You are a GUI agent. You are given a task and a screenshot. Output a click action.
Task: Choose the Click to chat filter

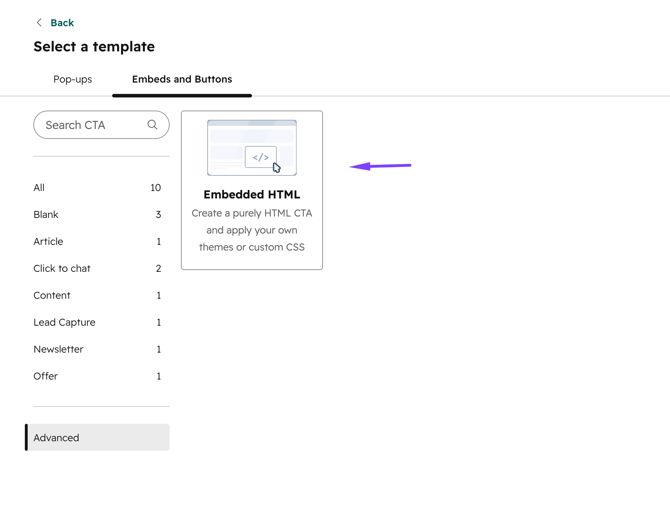(97, 268)
